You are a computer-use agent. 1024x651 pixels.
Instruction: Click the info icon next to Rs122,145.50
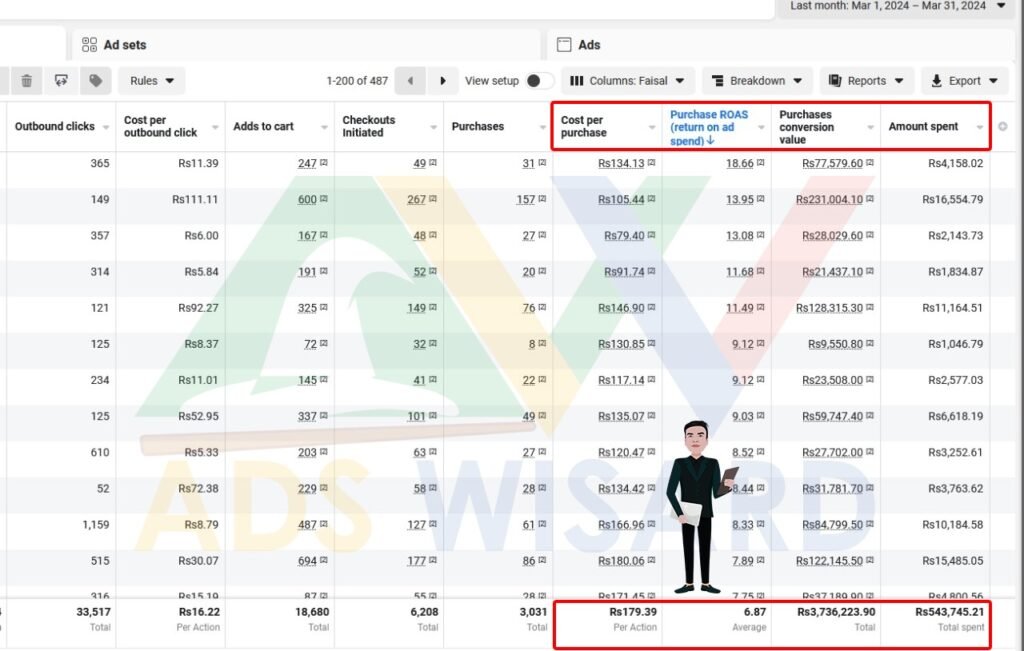(x=870, y=560)
